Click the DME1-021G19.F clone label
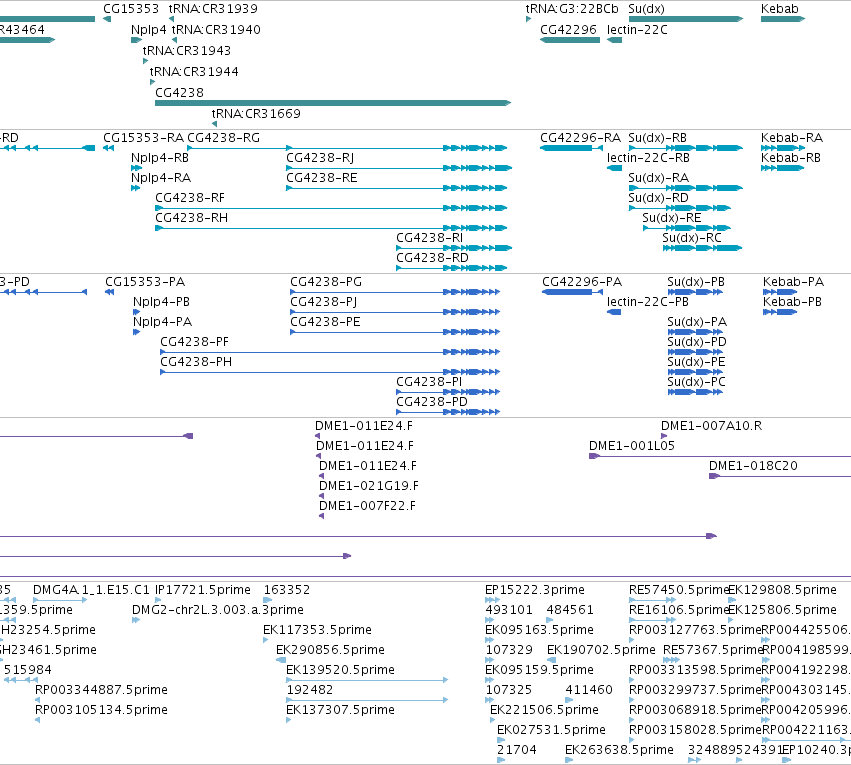The height and width of the screenshot is (765, 851). (369, 486)
